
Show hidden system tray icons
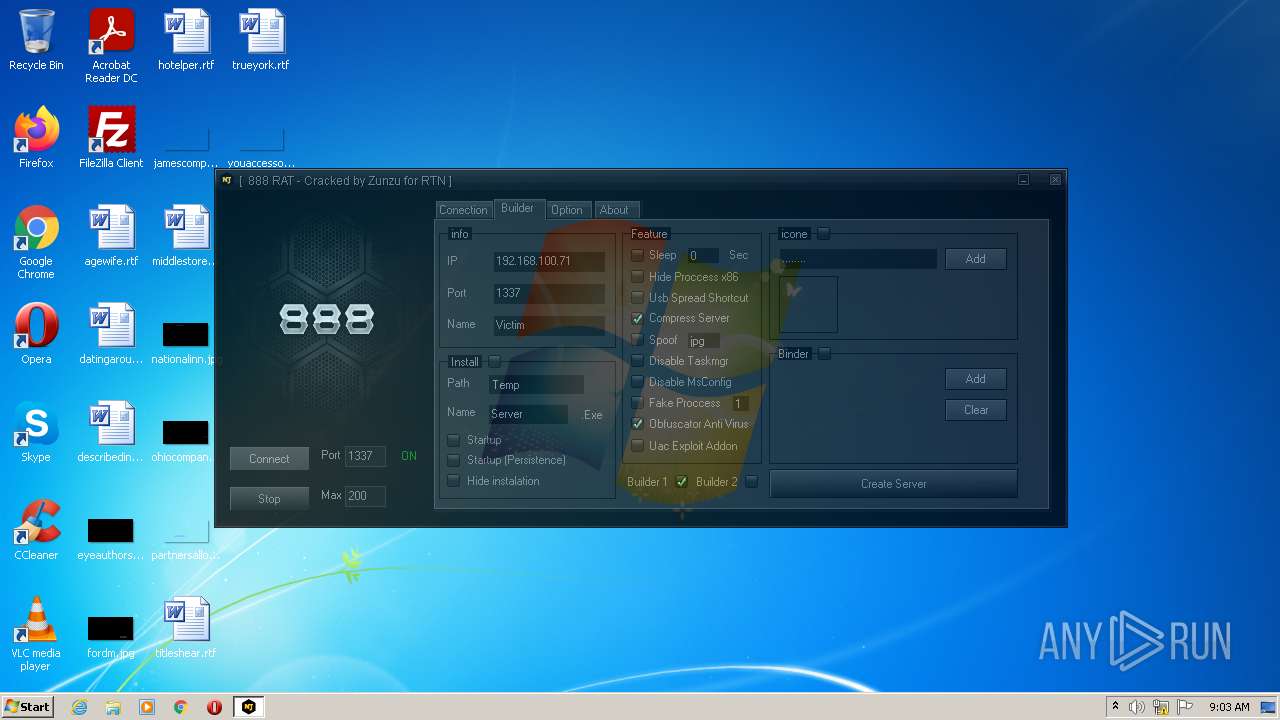[1115, 707]
